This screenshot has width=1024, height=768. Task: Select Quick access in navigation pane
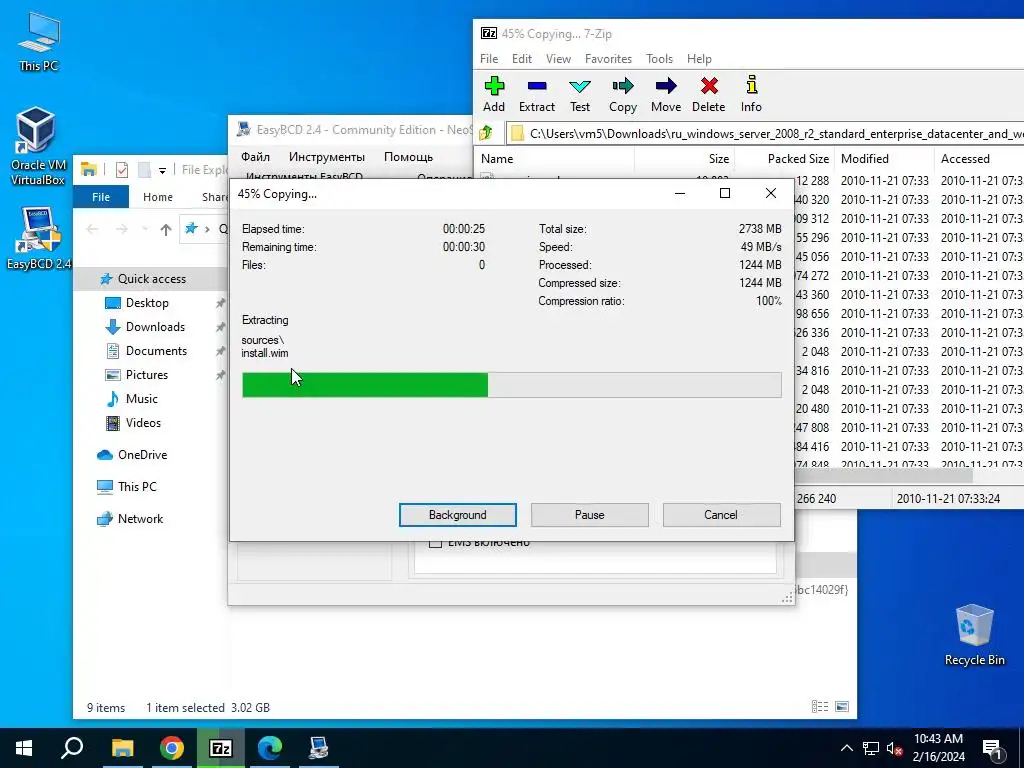pos(152,279)
